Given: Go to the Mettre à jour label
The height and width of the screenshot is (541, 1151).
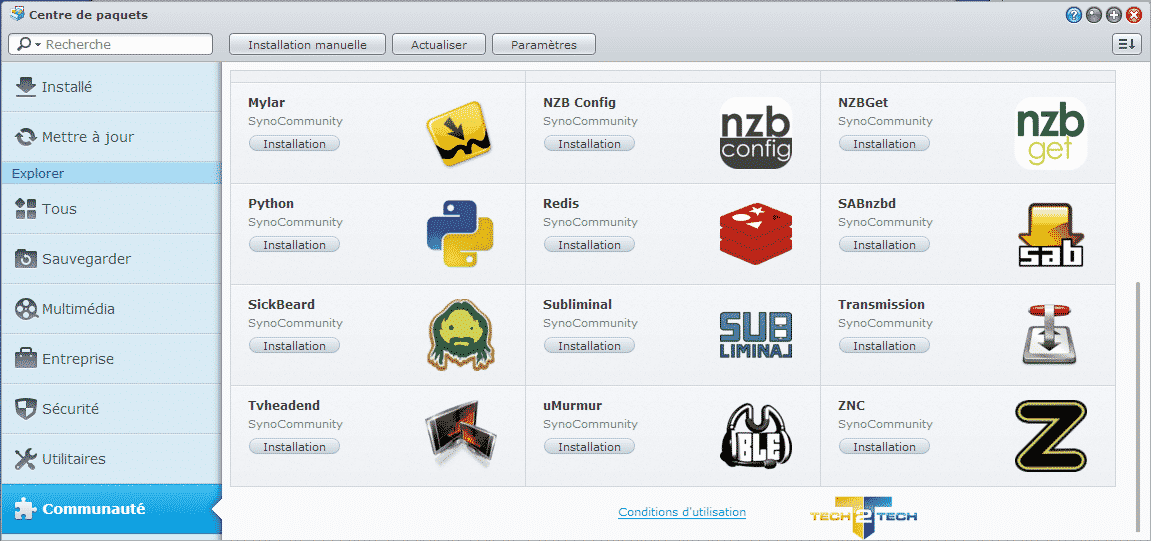Looking at the screenshot, I should pyautogui.click(x=88, y=137).
